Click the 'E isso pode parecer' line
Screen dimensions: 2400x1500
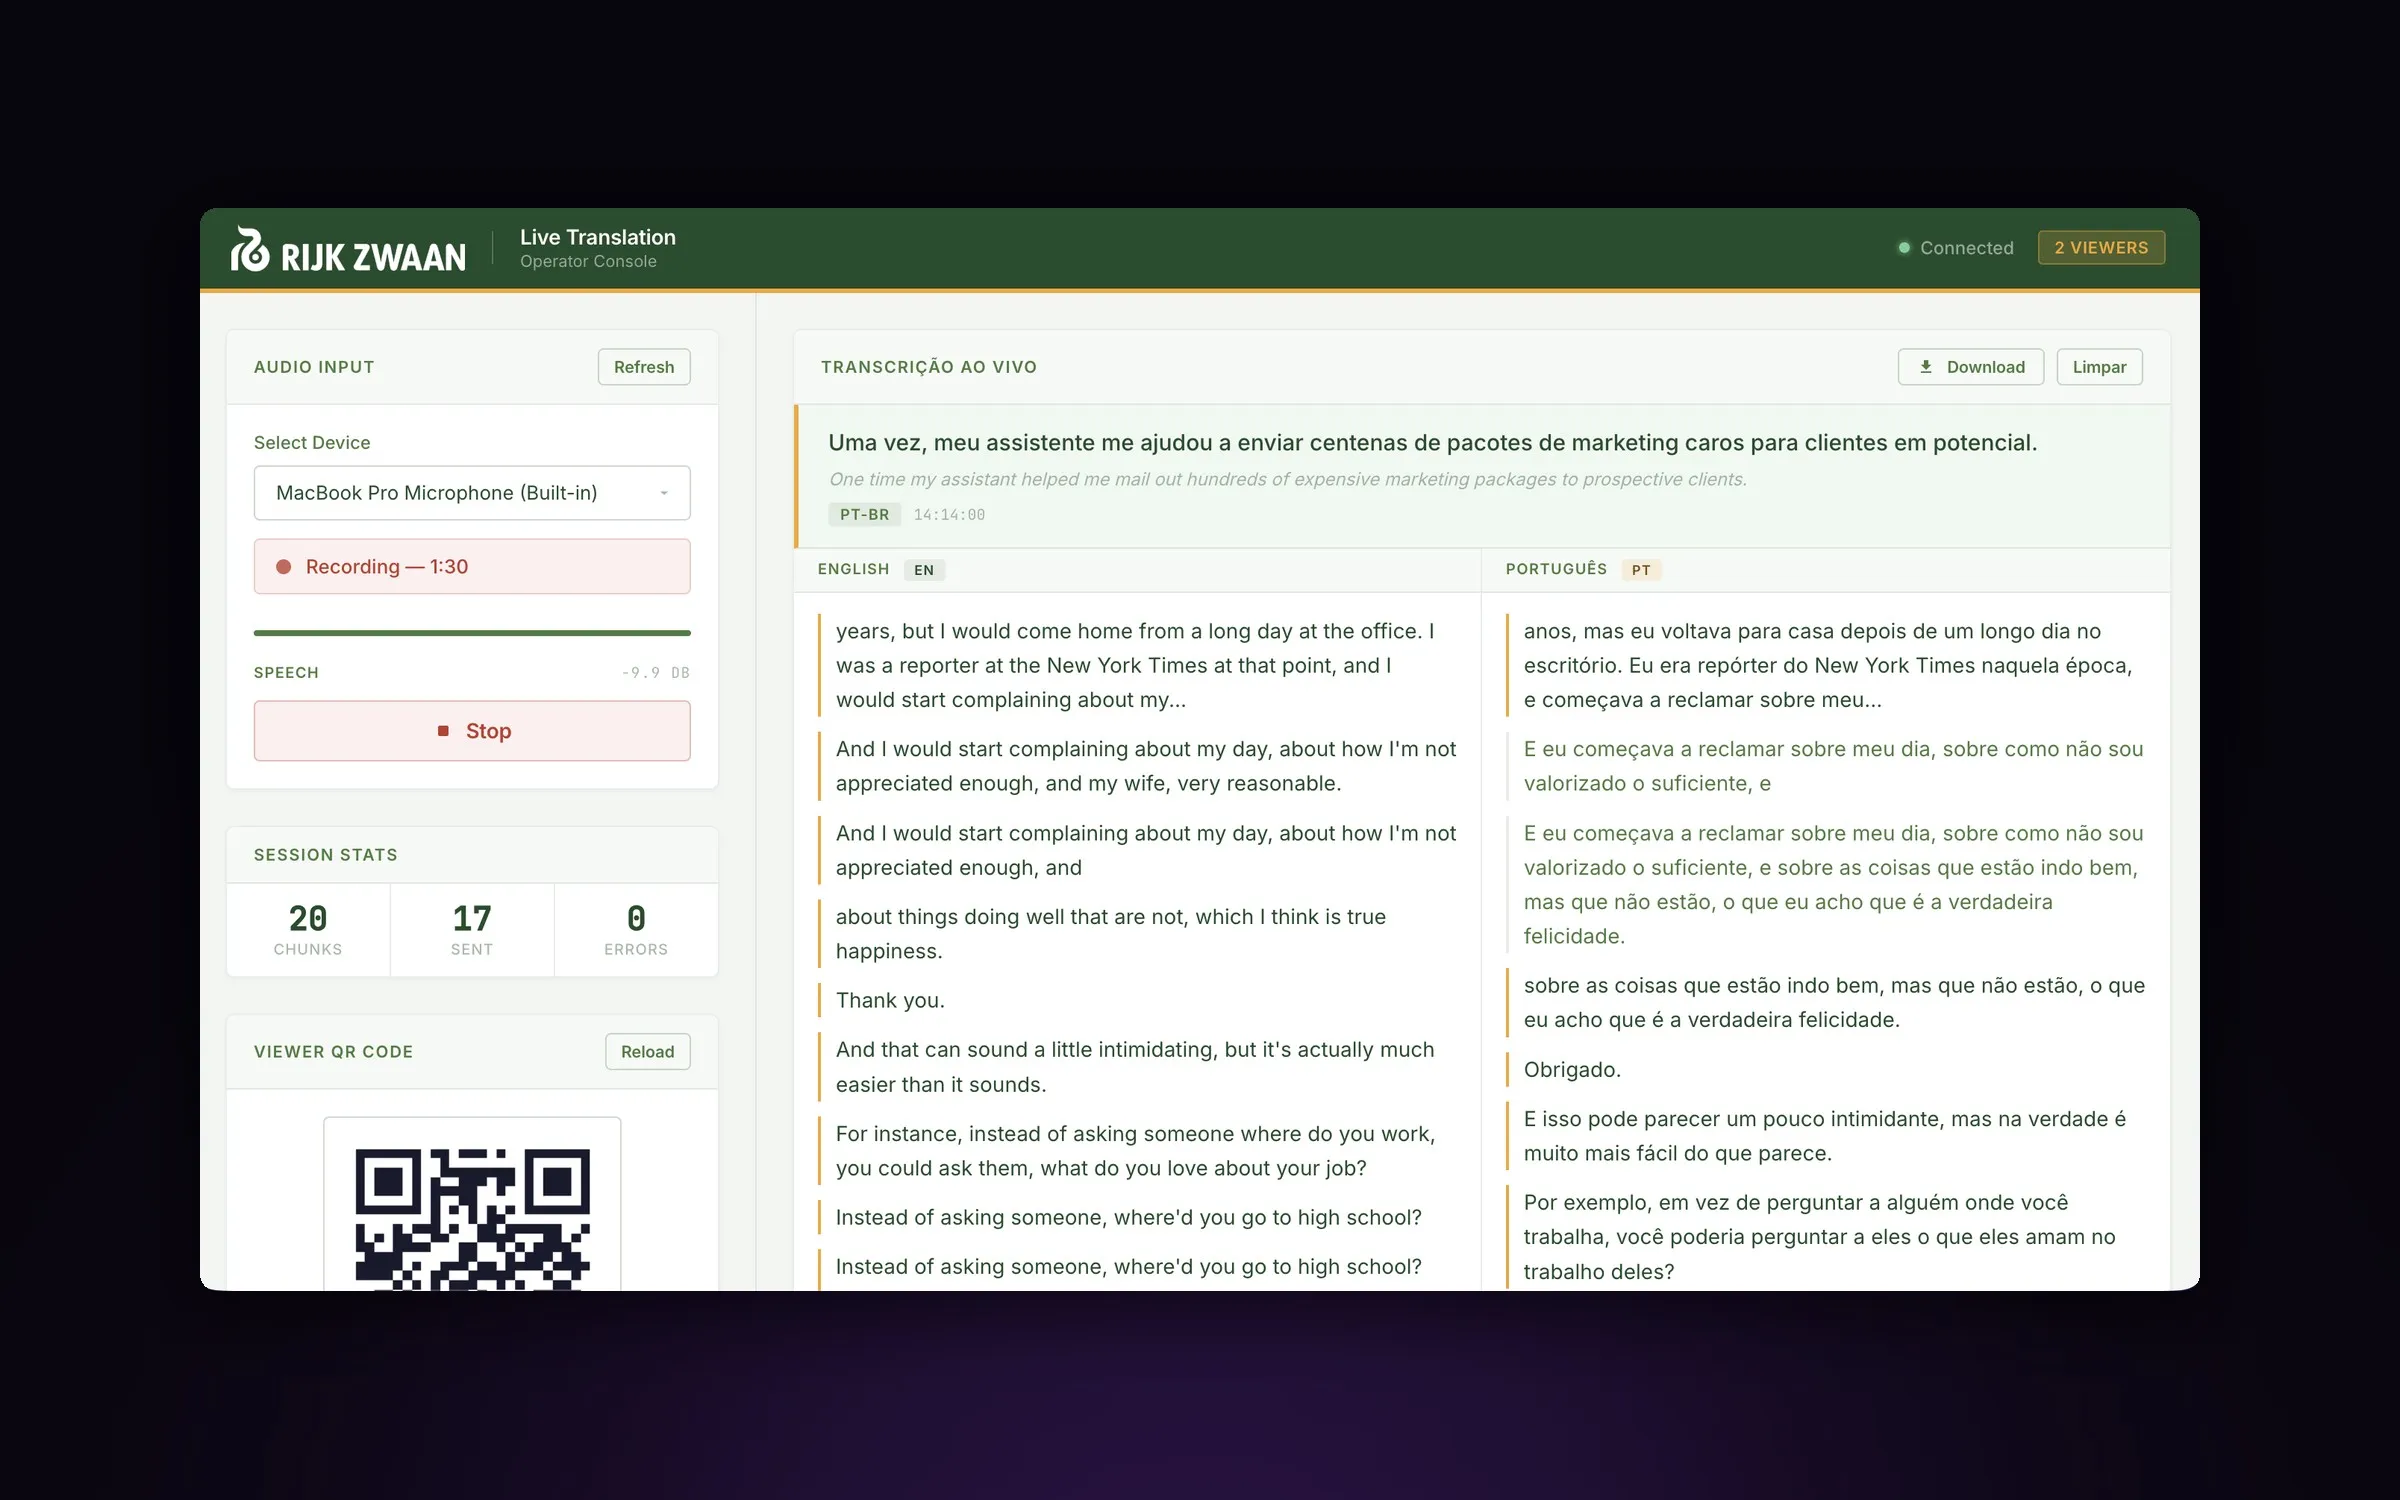[x=1824, y=1136]
